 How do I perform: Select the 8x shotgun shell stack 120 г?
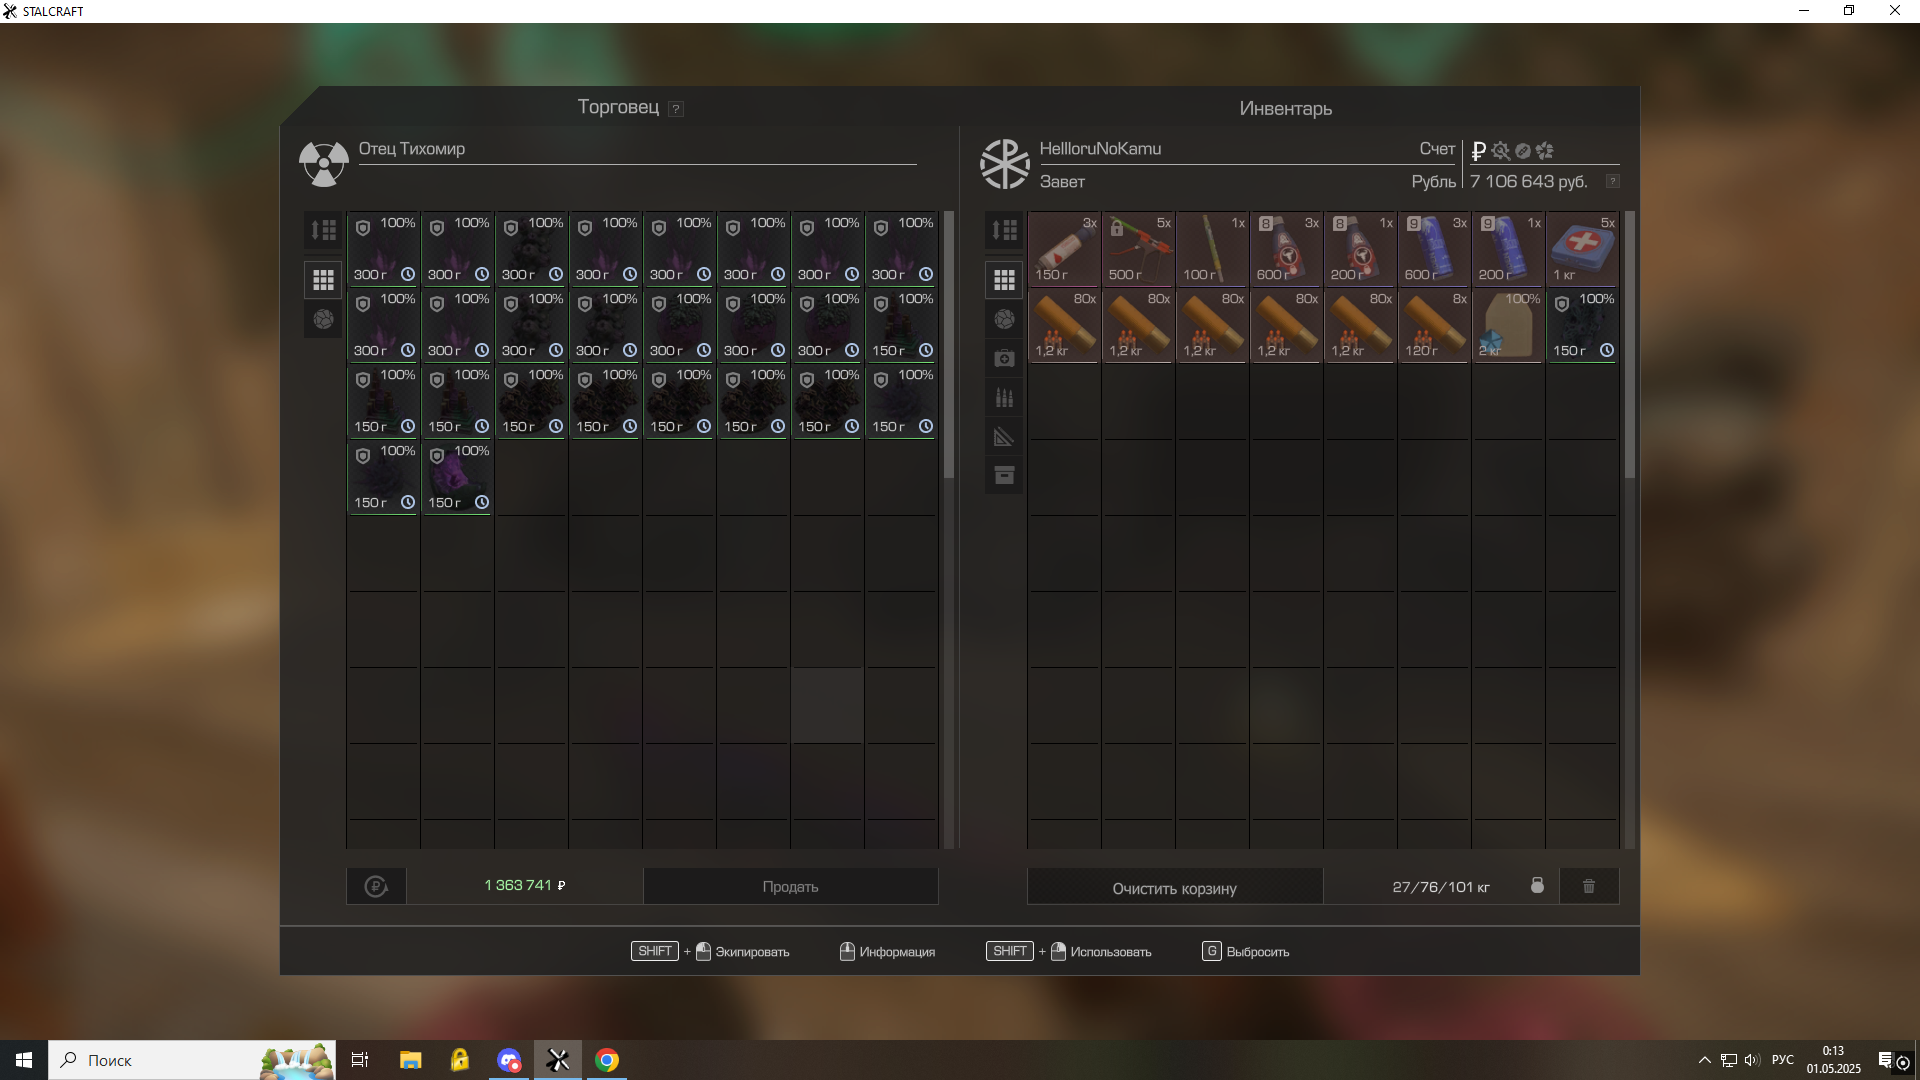pos(1434,325)
